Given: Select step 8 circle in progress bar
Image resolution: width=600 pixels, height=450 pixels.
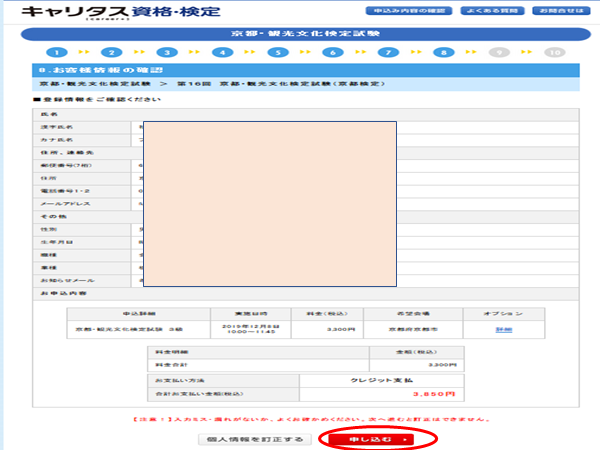Looking at the screenshot, I should pyautogui.click(x=444, y=52).
